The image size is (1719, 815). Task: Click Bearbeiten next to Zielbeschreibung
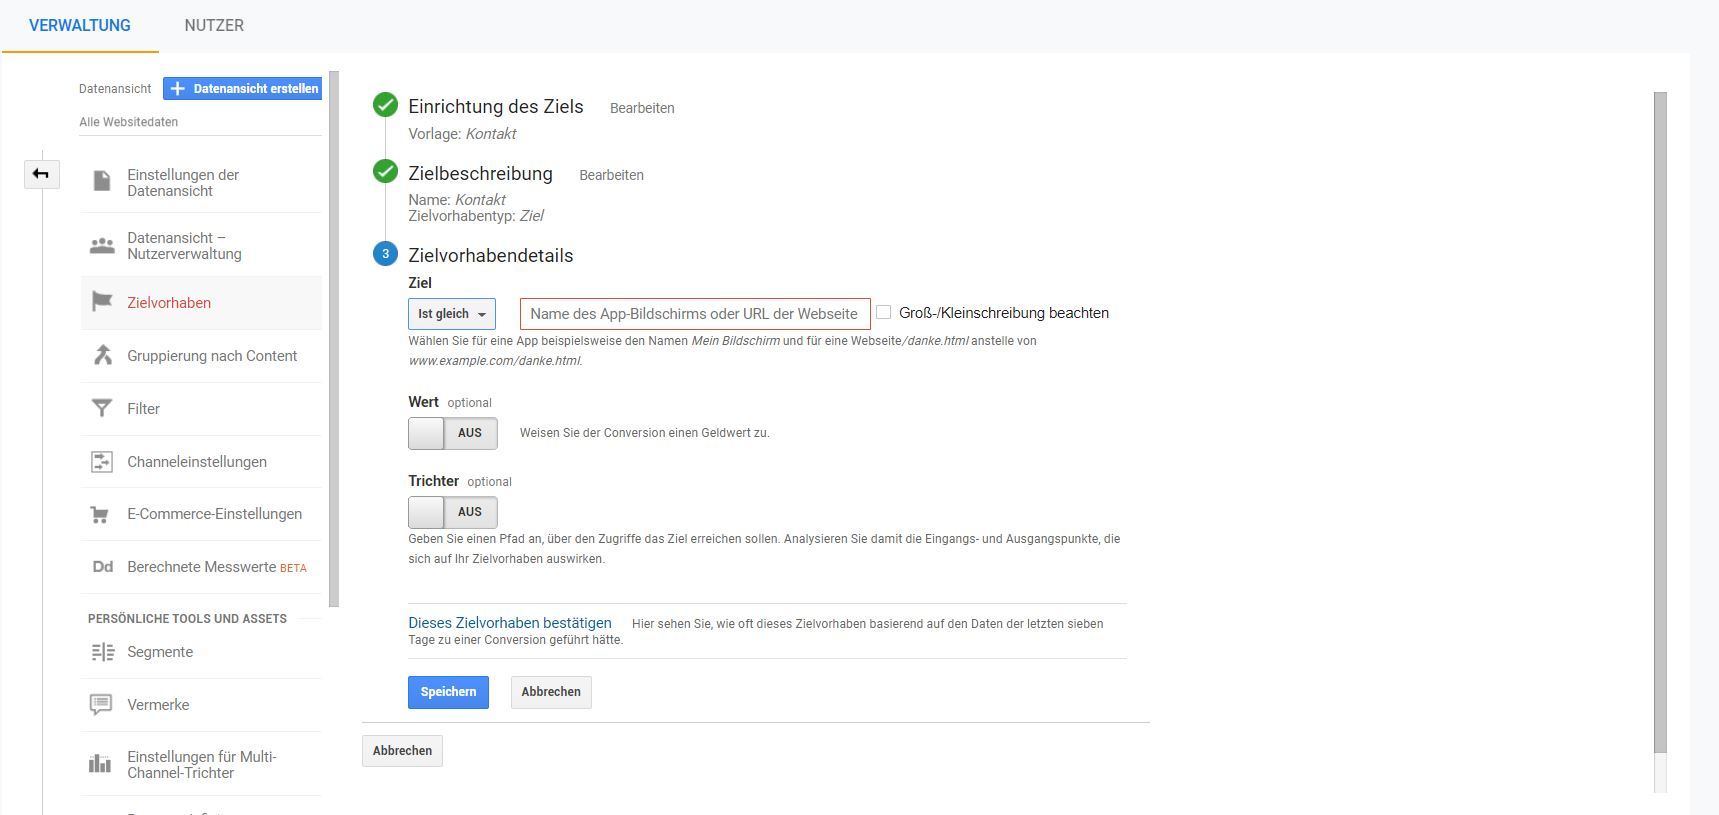[611, 175]
